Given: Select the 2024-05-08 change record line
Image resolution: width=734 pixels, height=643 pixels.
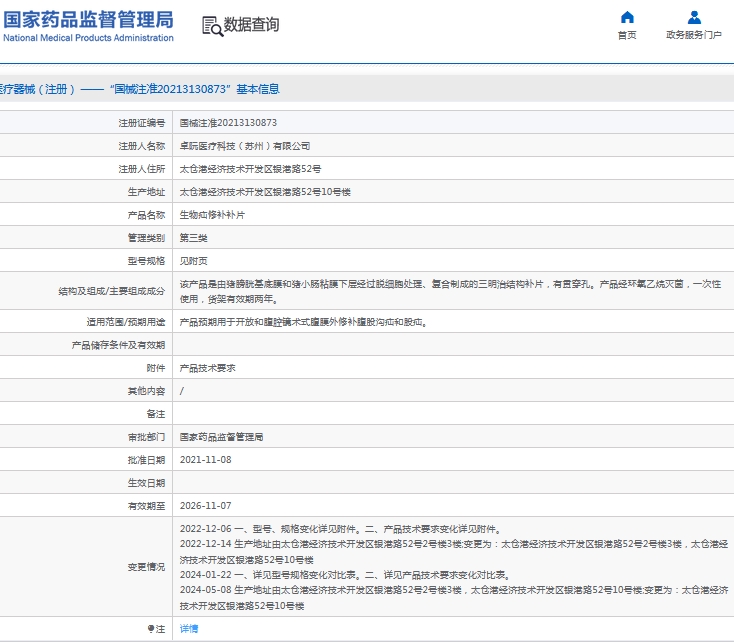Looking at the screenshot, I should [x=454, y=598].
